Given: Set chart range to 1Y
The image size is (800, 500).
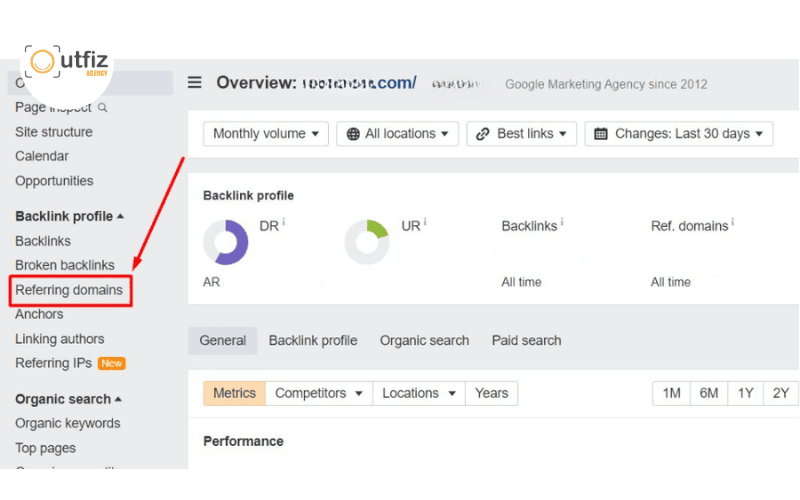Looking at the screenshot, I should [745, 393].
